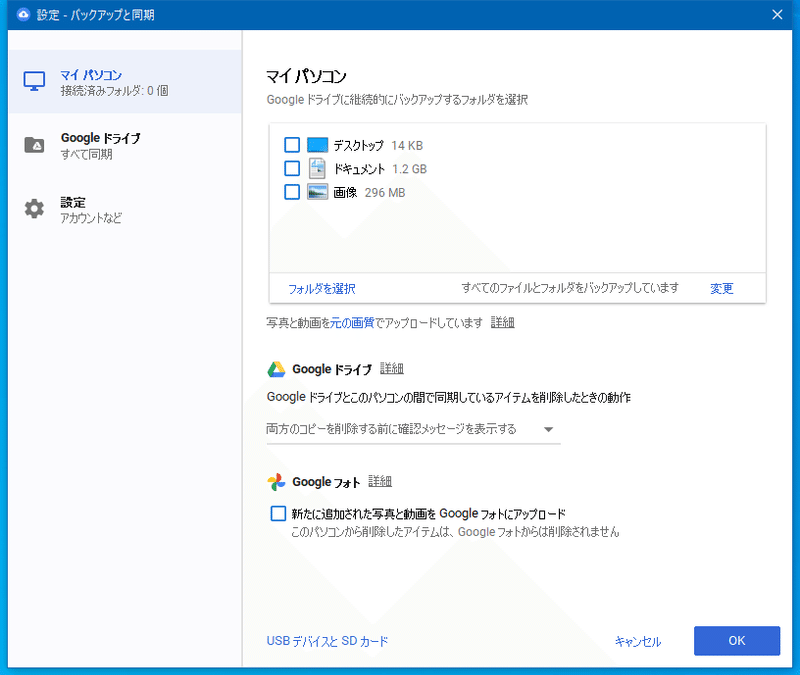This screenshot has width=800, height=675.
Task: Click すべてのファイルとフォルダをバックアップしています text
Action: pos(570,288)
